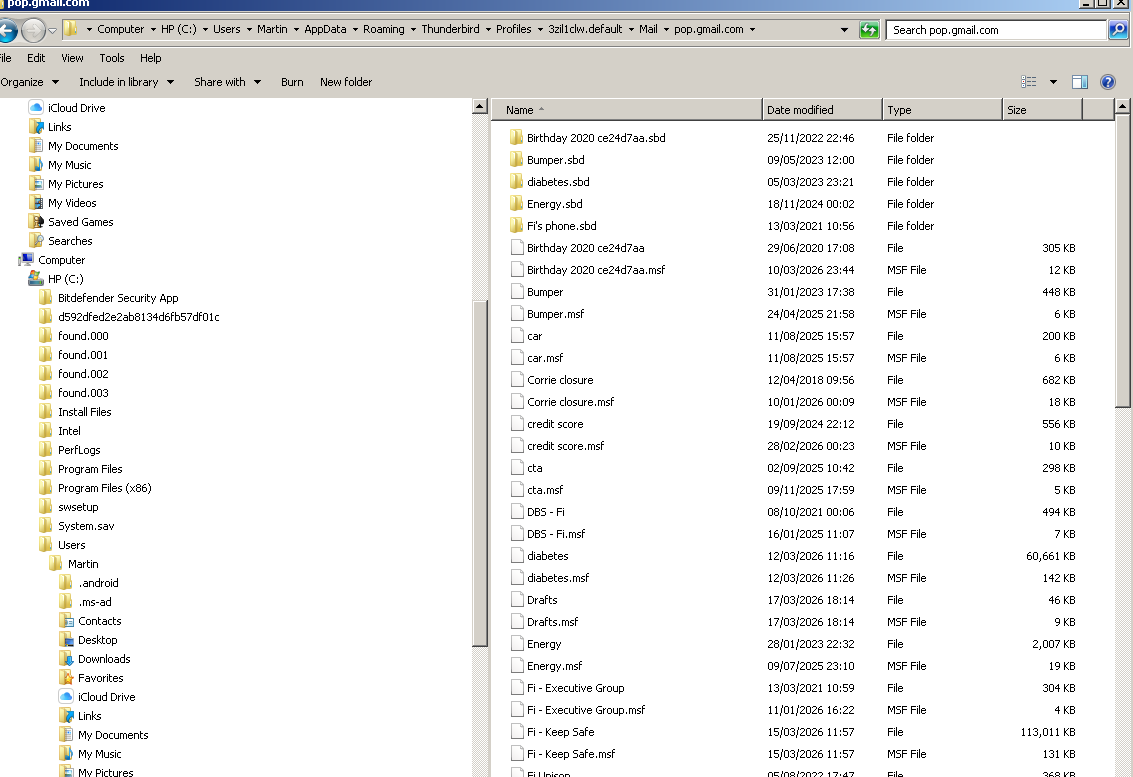The width and height of the screenshot is (1133, 777).
Task: Open the Help question mark icon
Action: tap(1108, 82)
